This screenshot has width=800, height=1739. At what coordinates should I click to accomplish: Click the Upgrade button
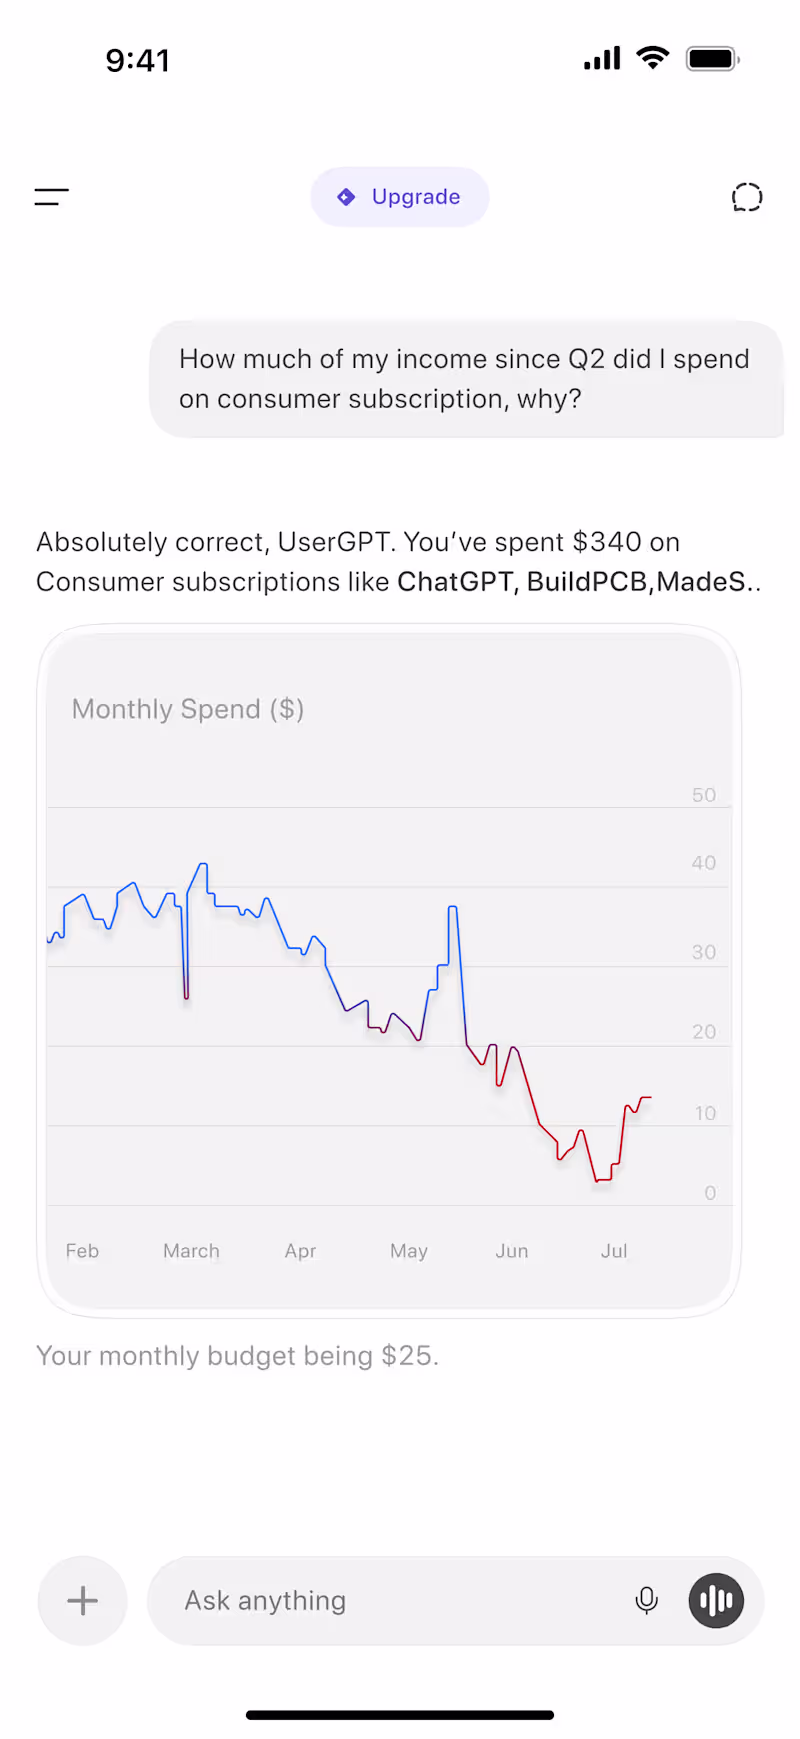coord(400,197)
